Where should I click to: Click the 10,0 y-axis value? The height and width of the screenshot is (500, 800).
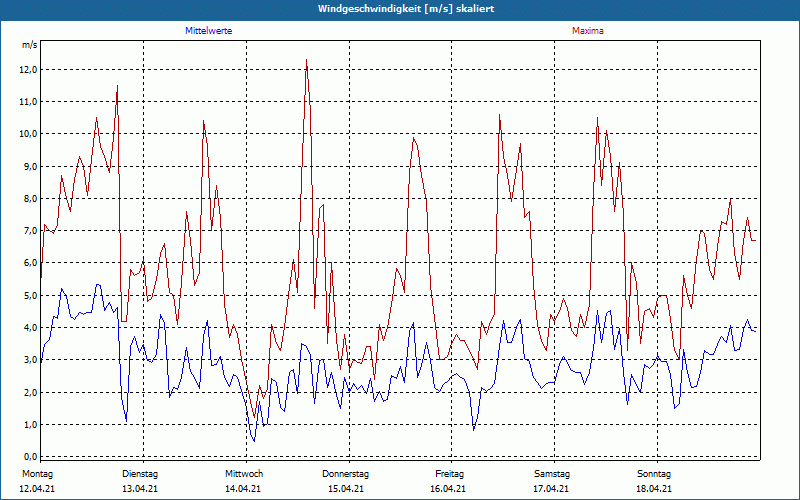(28, 134)
